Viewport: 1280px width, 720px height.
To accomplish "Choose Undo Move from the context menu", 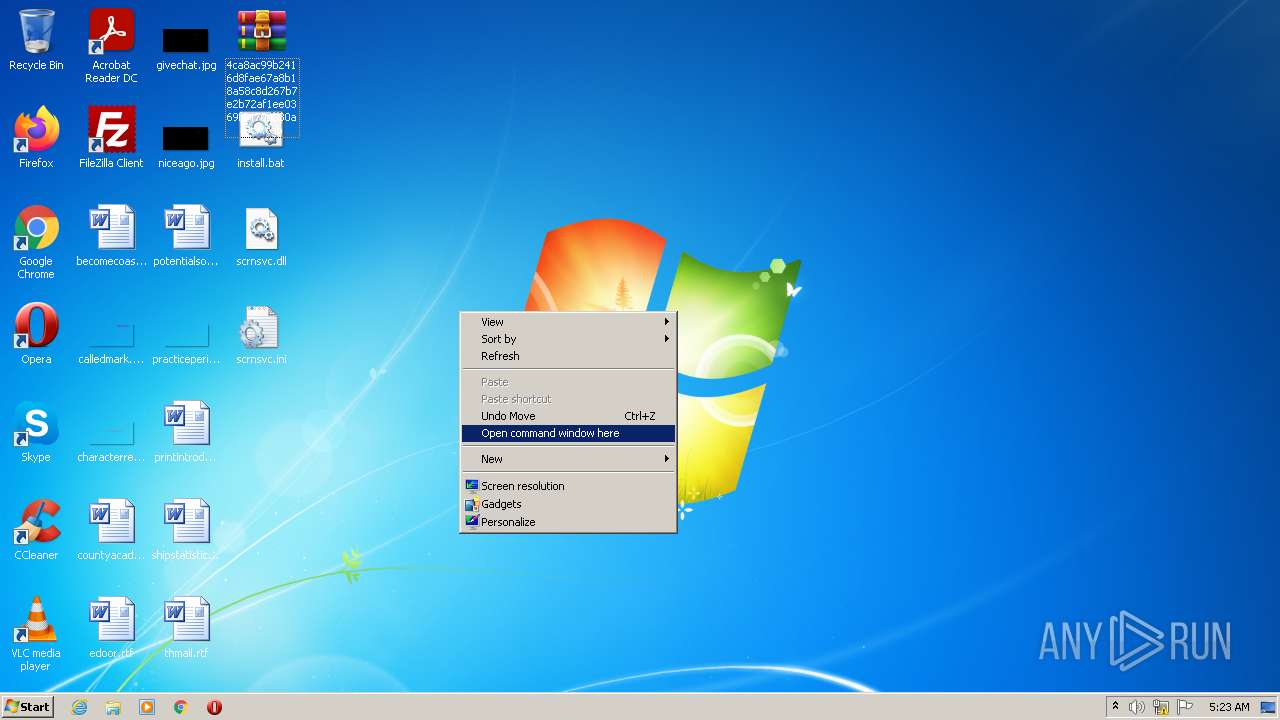I will 568,416.
